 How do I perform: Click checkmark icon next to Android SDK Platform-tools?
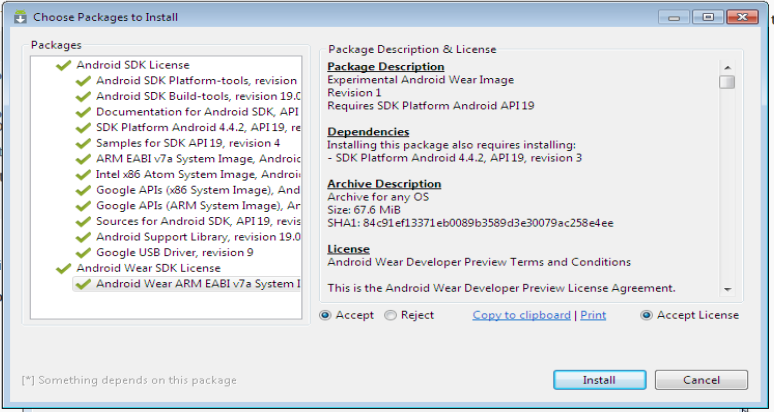click(x=83, y=81)
